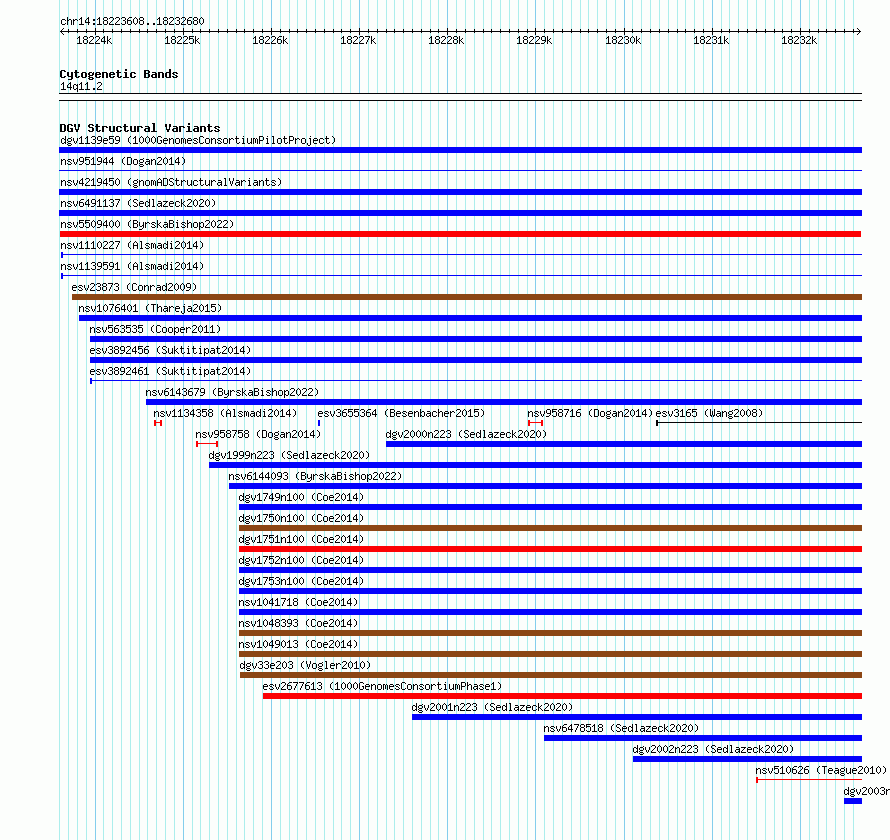The image size is (890, 840).
Task: Select dgv2001n223 (Sedlazeck2020) label
Action: click(x=492, y=707)
